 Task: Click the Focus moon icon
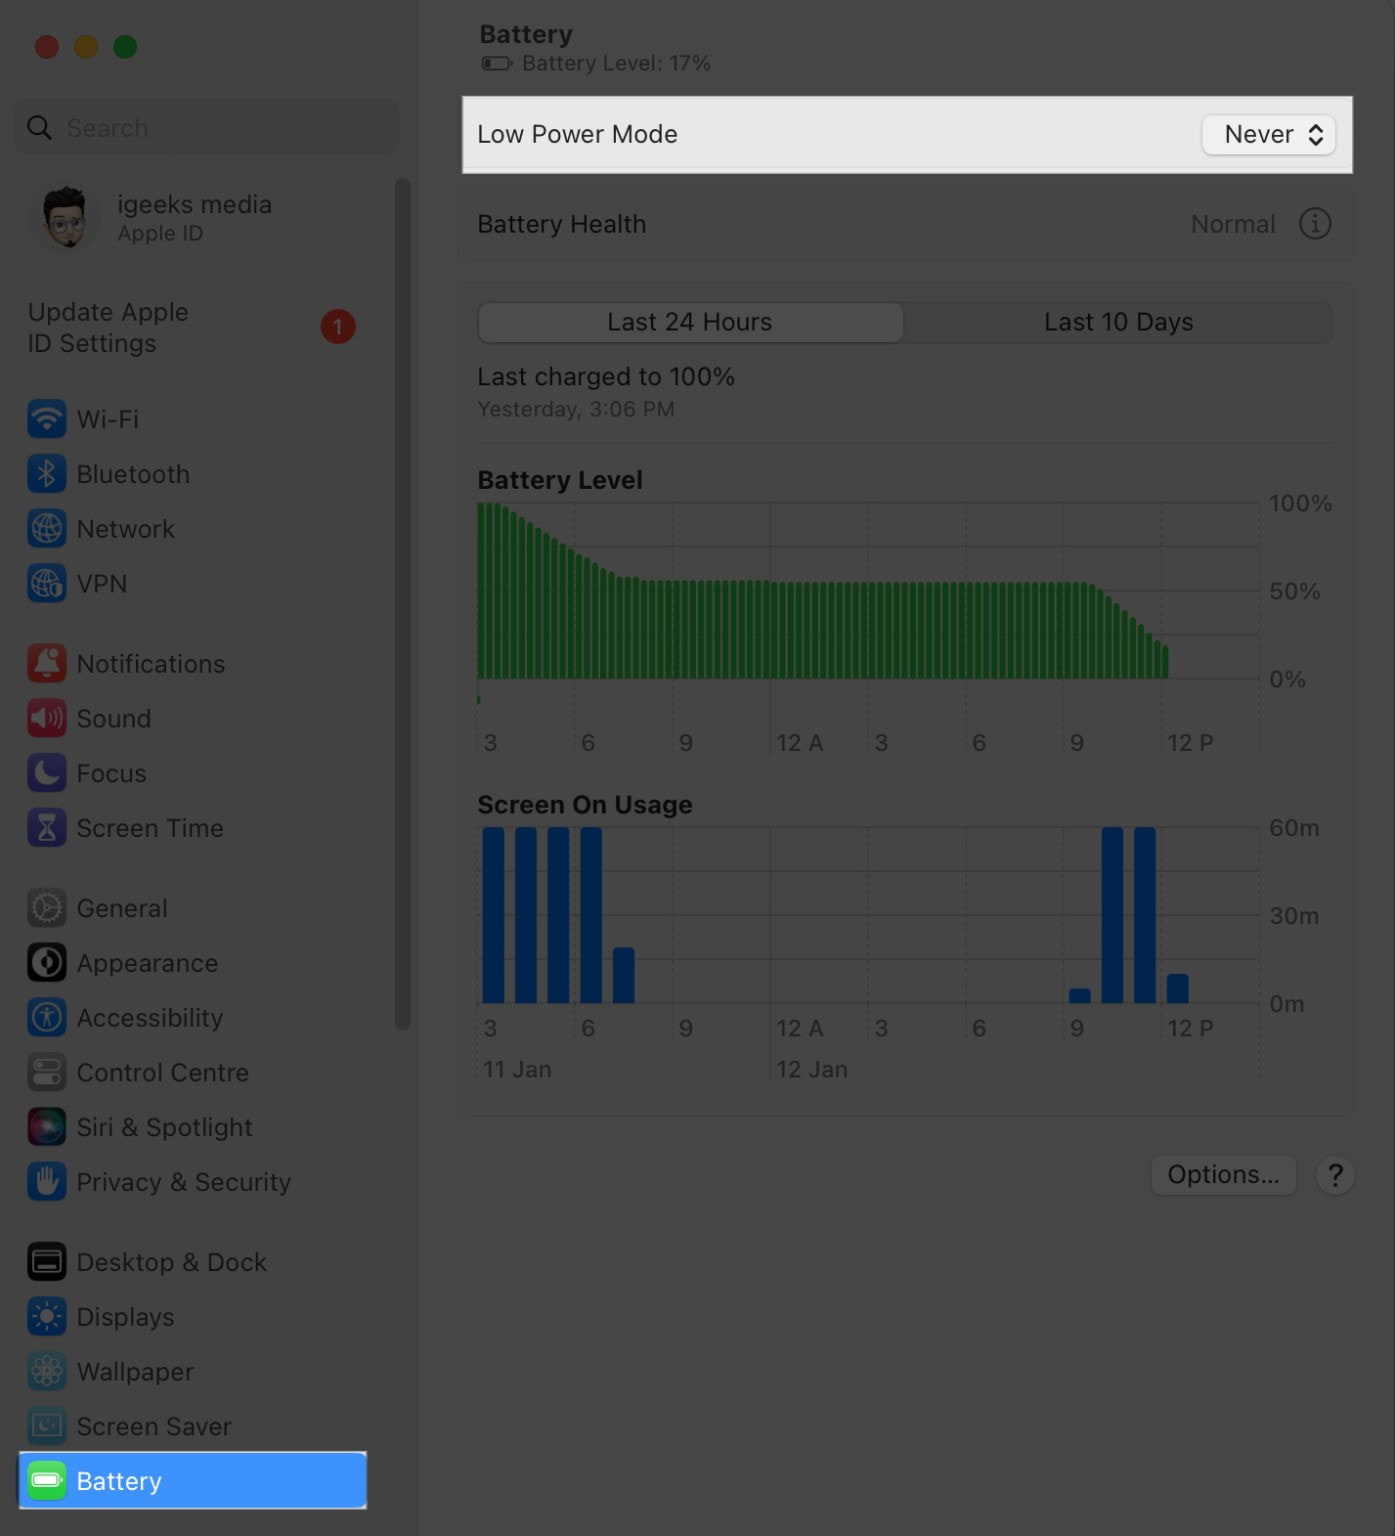tap(46, 773)
